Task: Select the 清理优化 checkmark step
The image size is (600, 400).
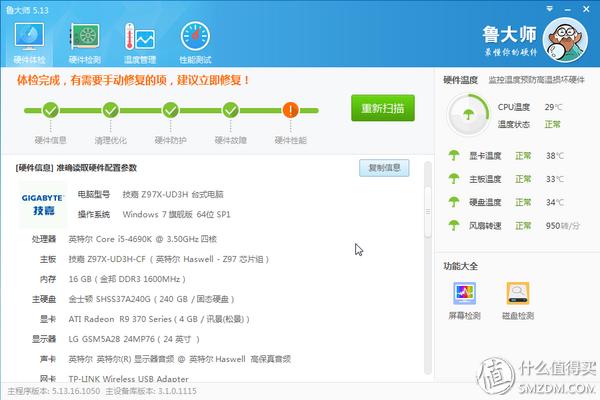Action: pos(110,110)
